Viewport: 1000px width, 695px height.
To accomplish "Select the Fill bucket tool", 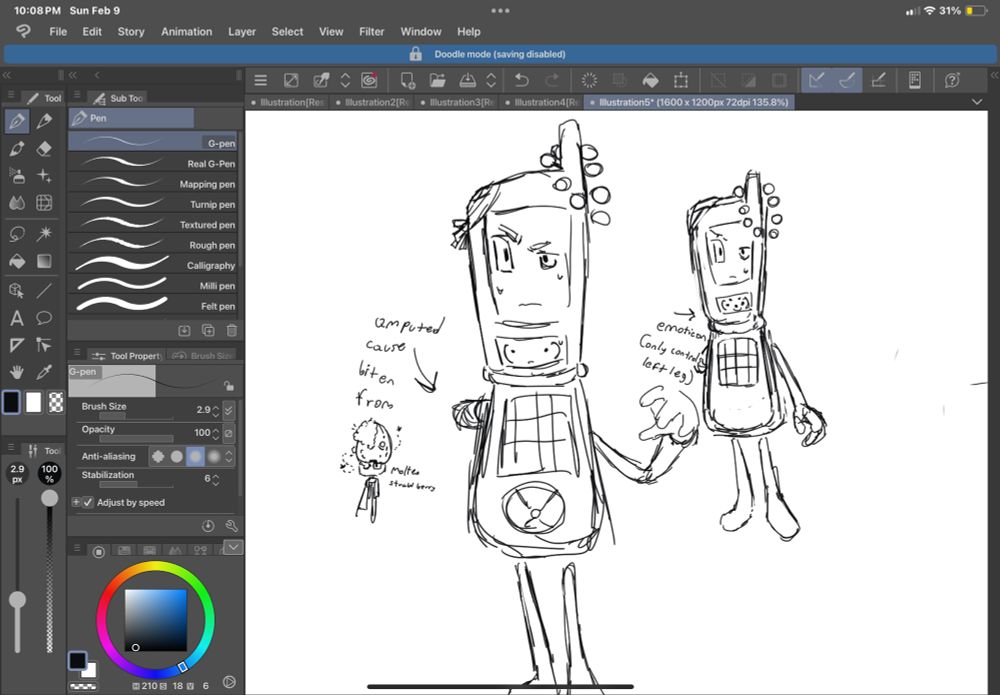I will 17,261.
